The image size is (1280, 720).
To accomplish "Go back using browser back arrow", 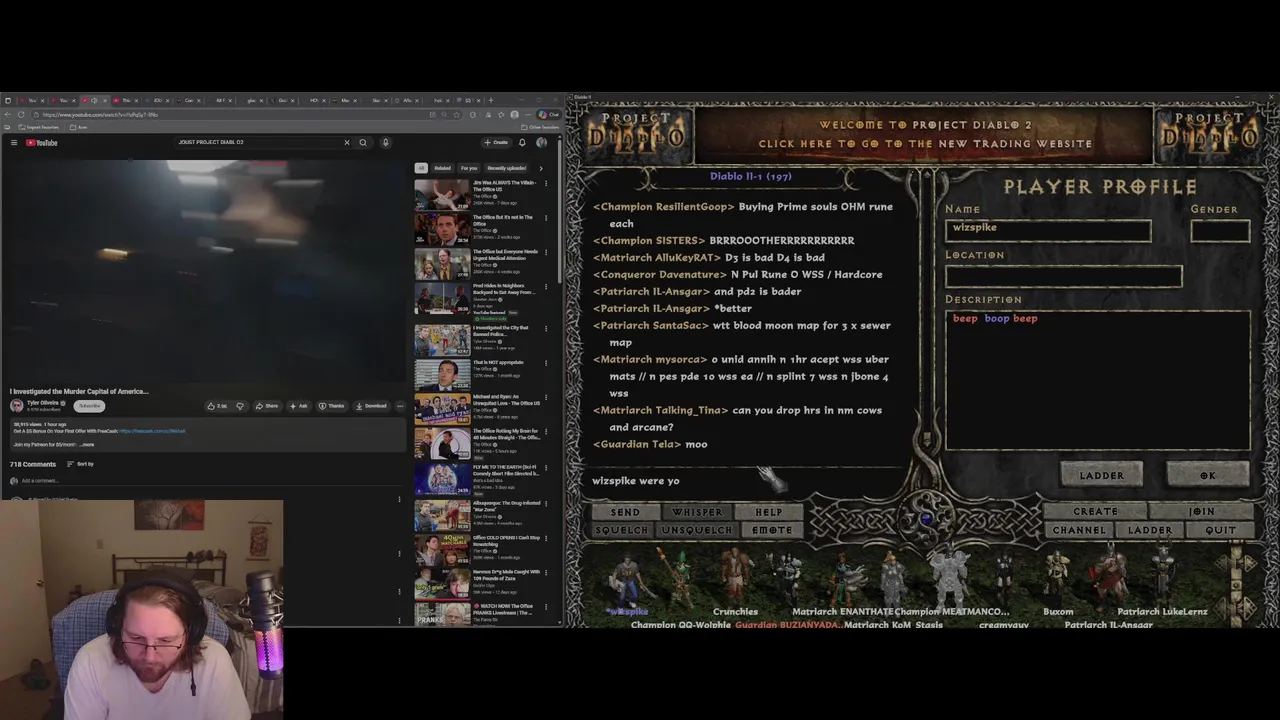I will click(8, 114).
